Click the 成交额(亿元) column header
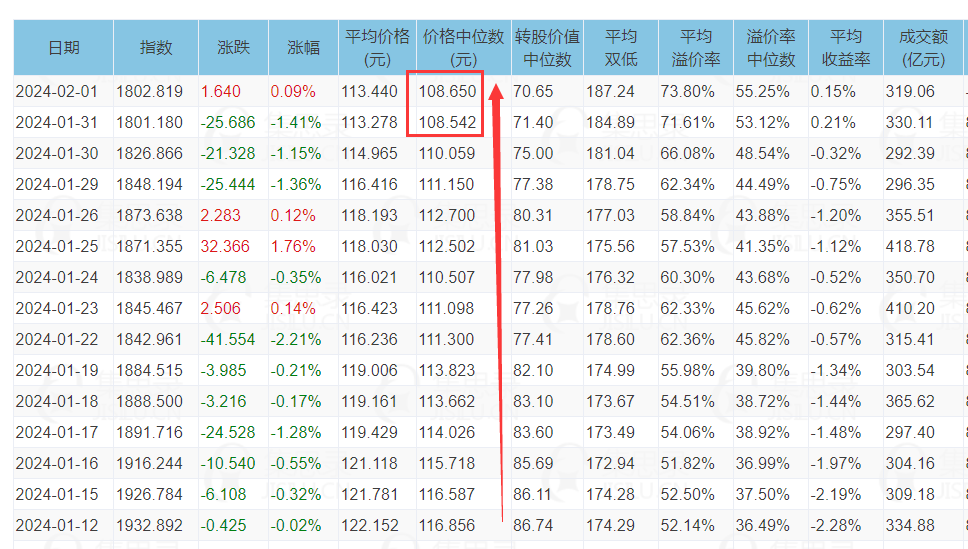 923,48
